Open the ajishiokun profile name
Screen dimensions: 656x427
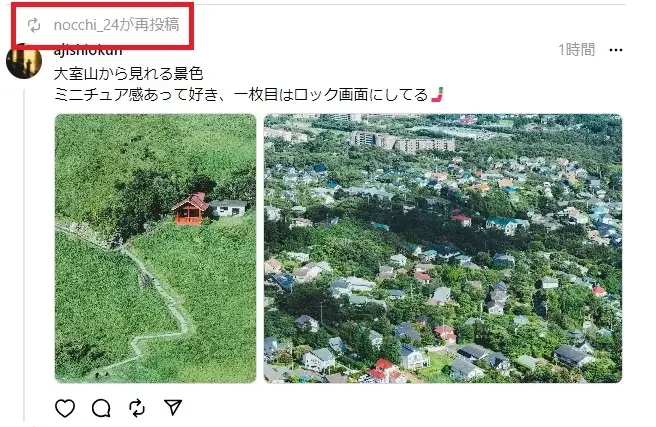click(88, 50)
